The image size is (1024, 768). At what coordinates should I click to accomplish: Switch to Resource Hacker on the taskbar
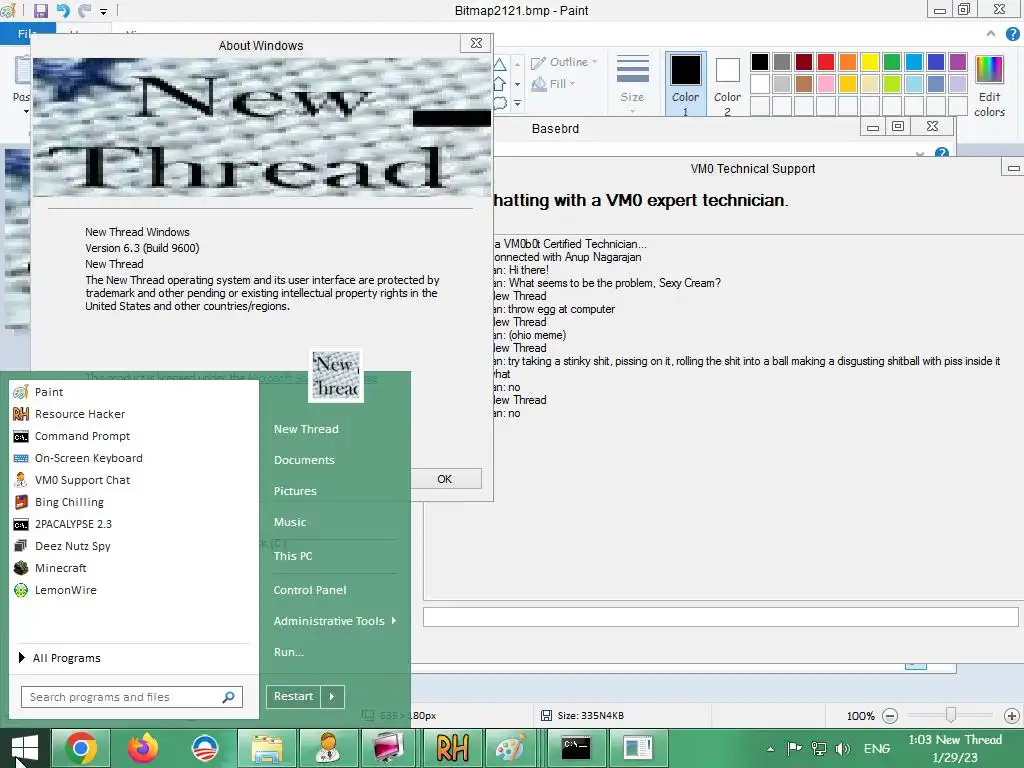click(452, 748)
